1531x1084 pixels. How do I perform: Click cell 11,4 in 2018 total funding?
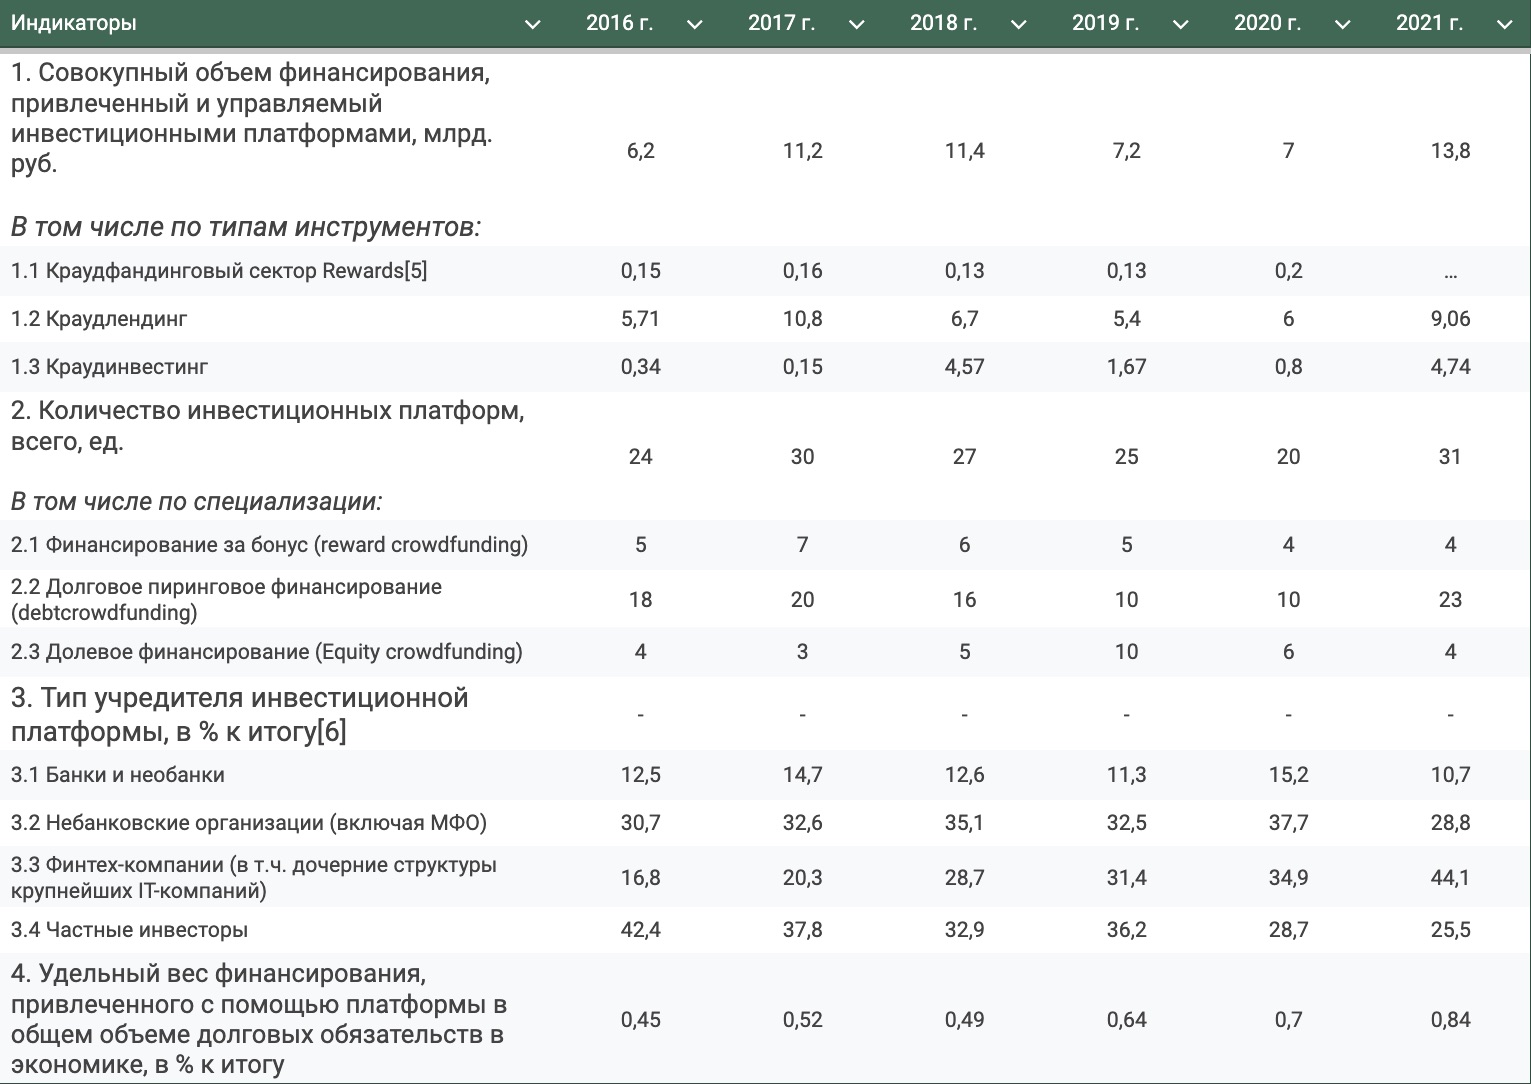pyautogui.click(x=965, y=151)
